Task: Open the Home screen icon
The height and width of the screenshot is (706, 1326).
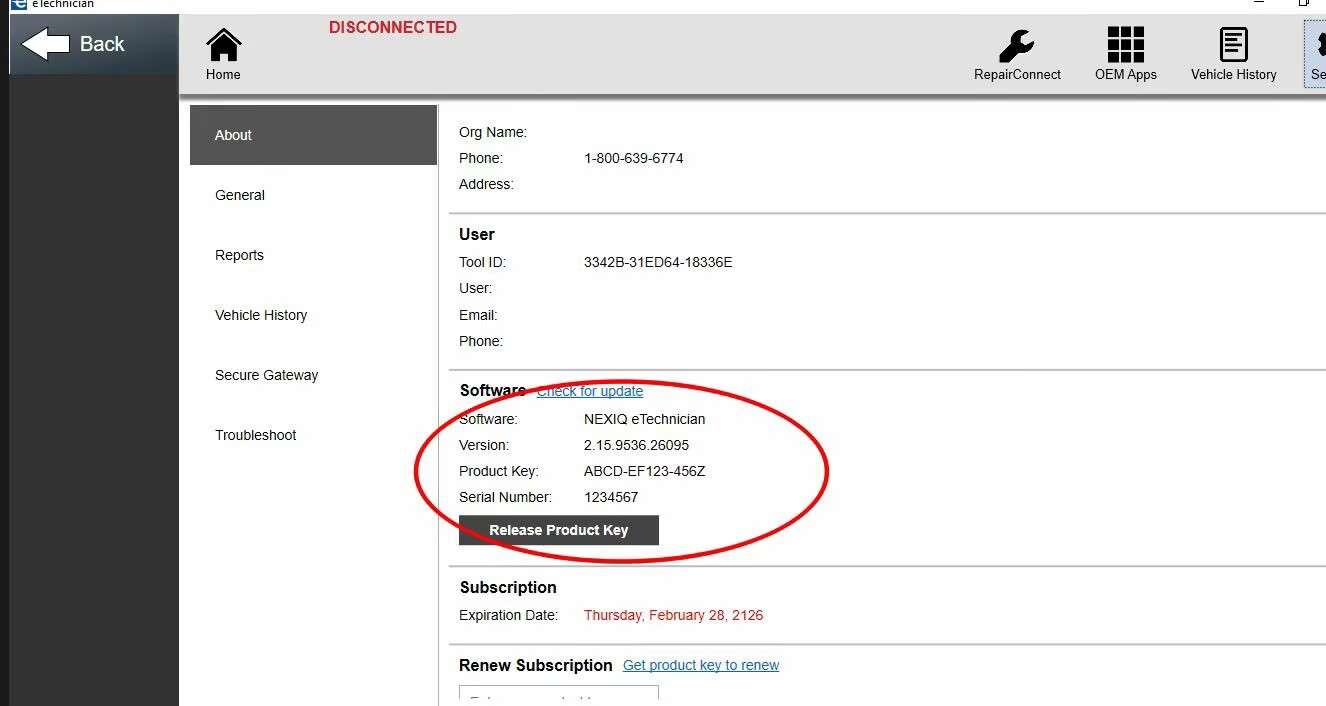Action: [223, 55]
